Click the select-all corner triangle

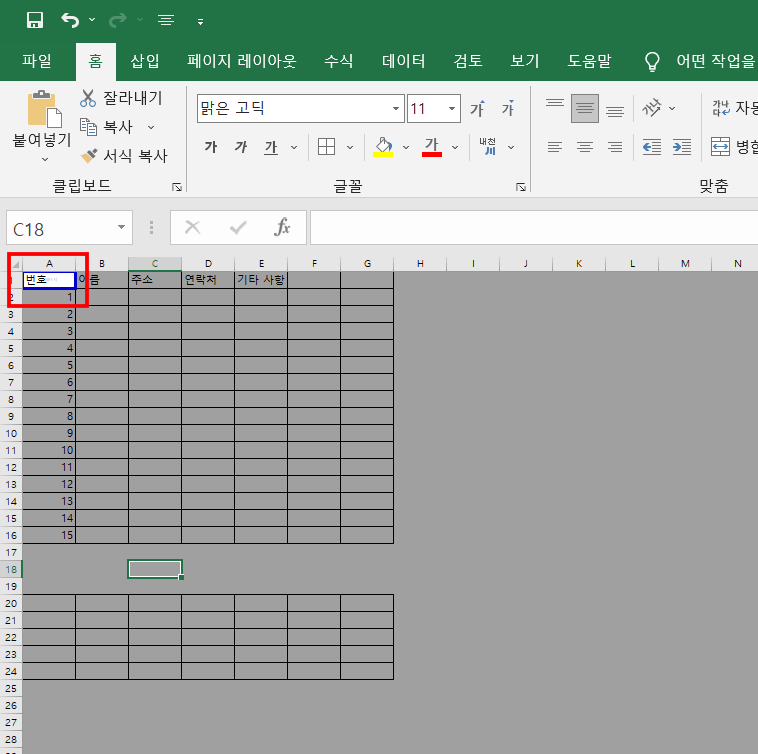click(15, 264)
